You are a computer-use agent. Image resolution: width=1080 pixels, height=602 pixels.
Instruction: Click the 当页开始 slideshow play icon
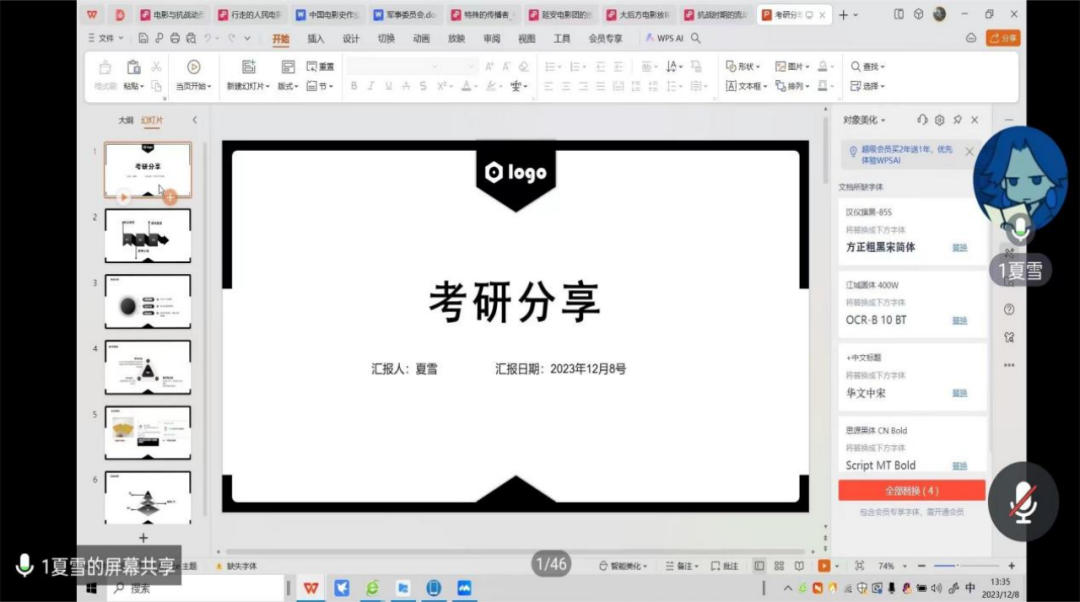pos(193,67)
